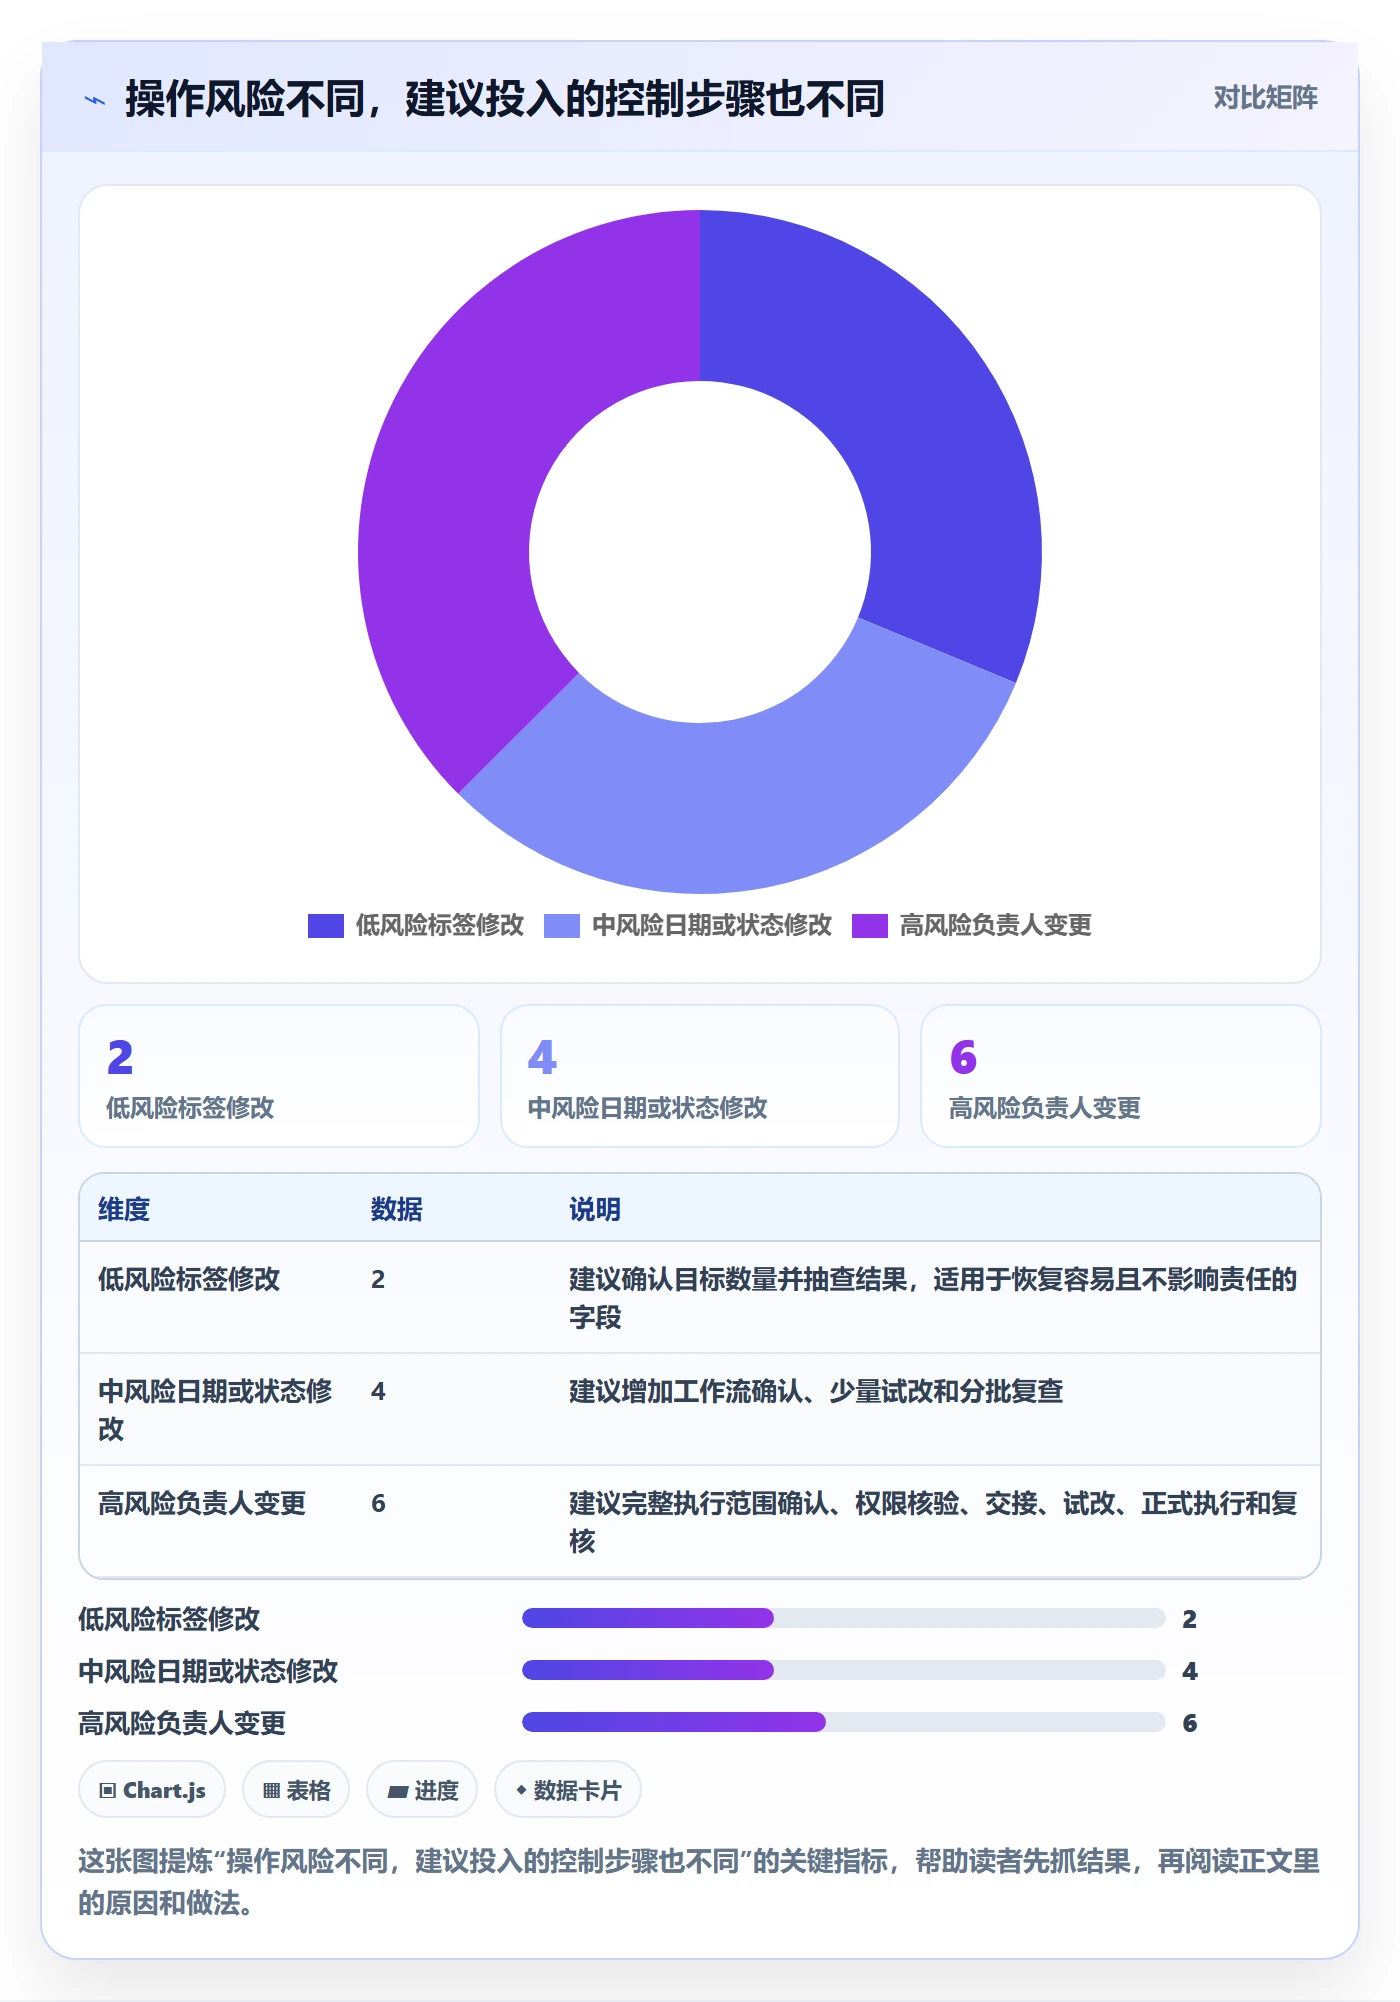Click the 数据卡片 tag chip
Image resolution: width=1400 pixels, height=2002 pixels.
568,1790
